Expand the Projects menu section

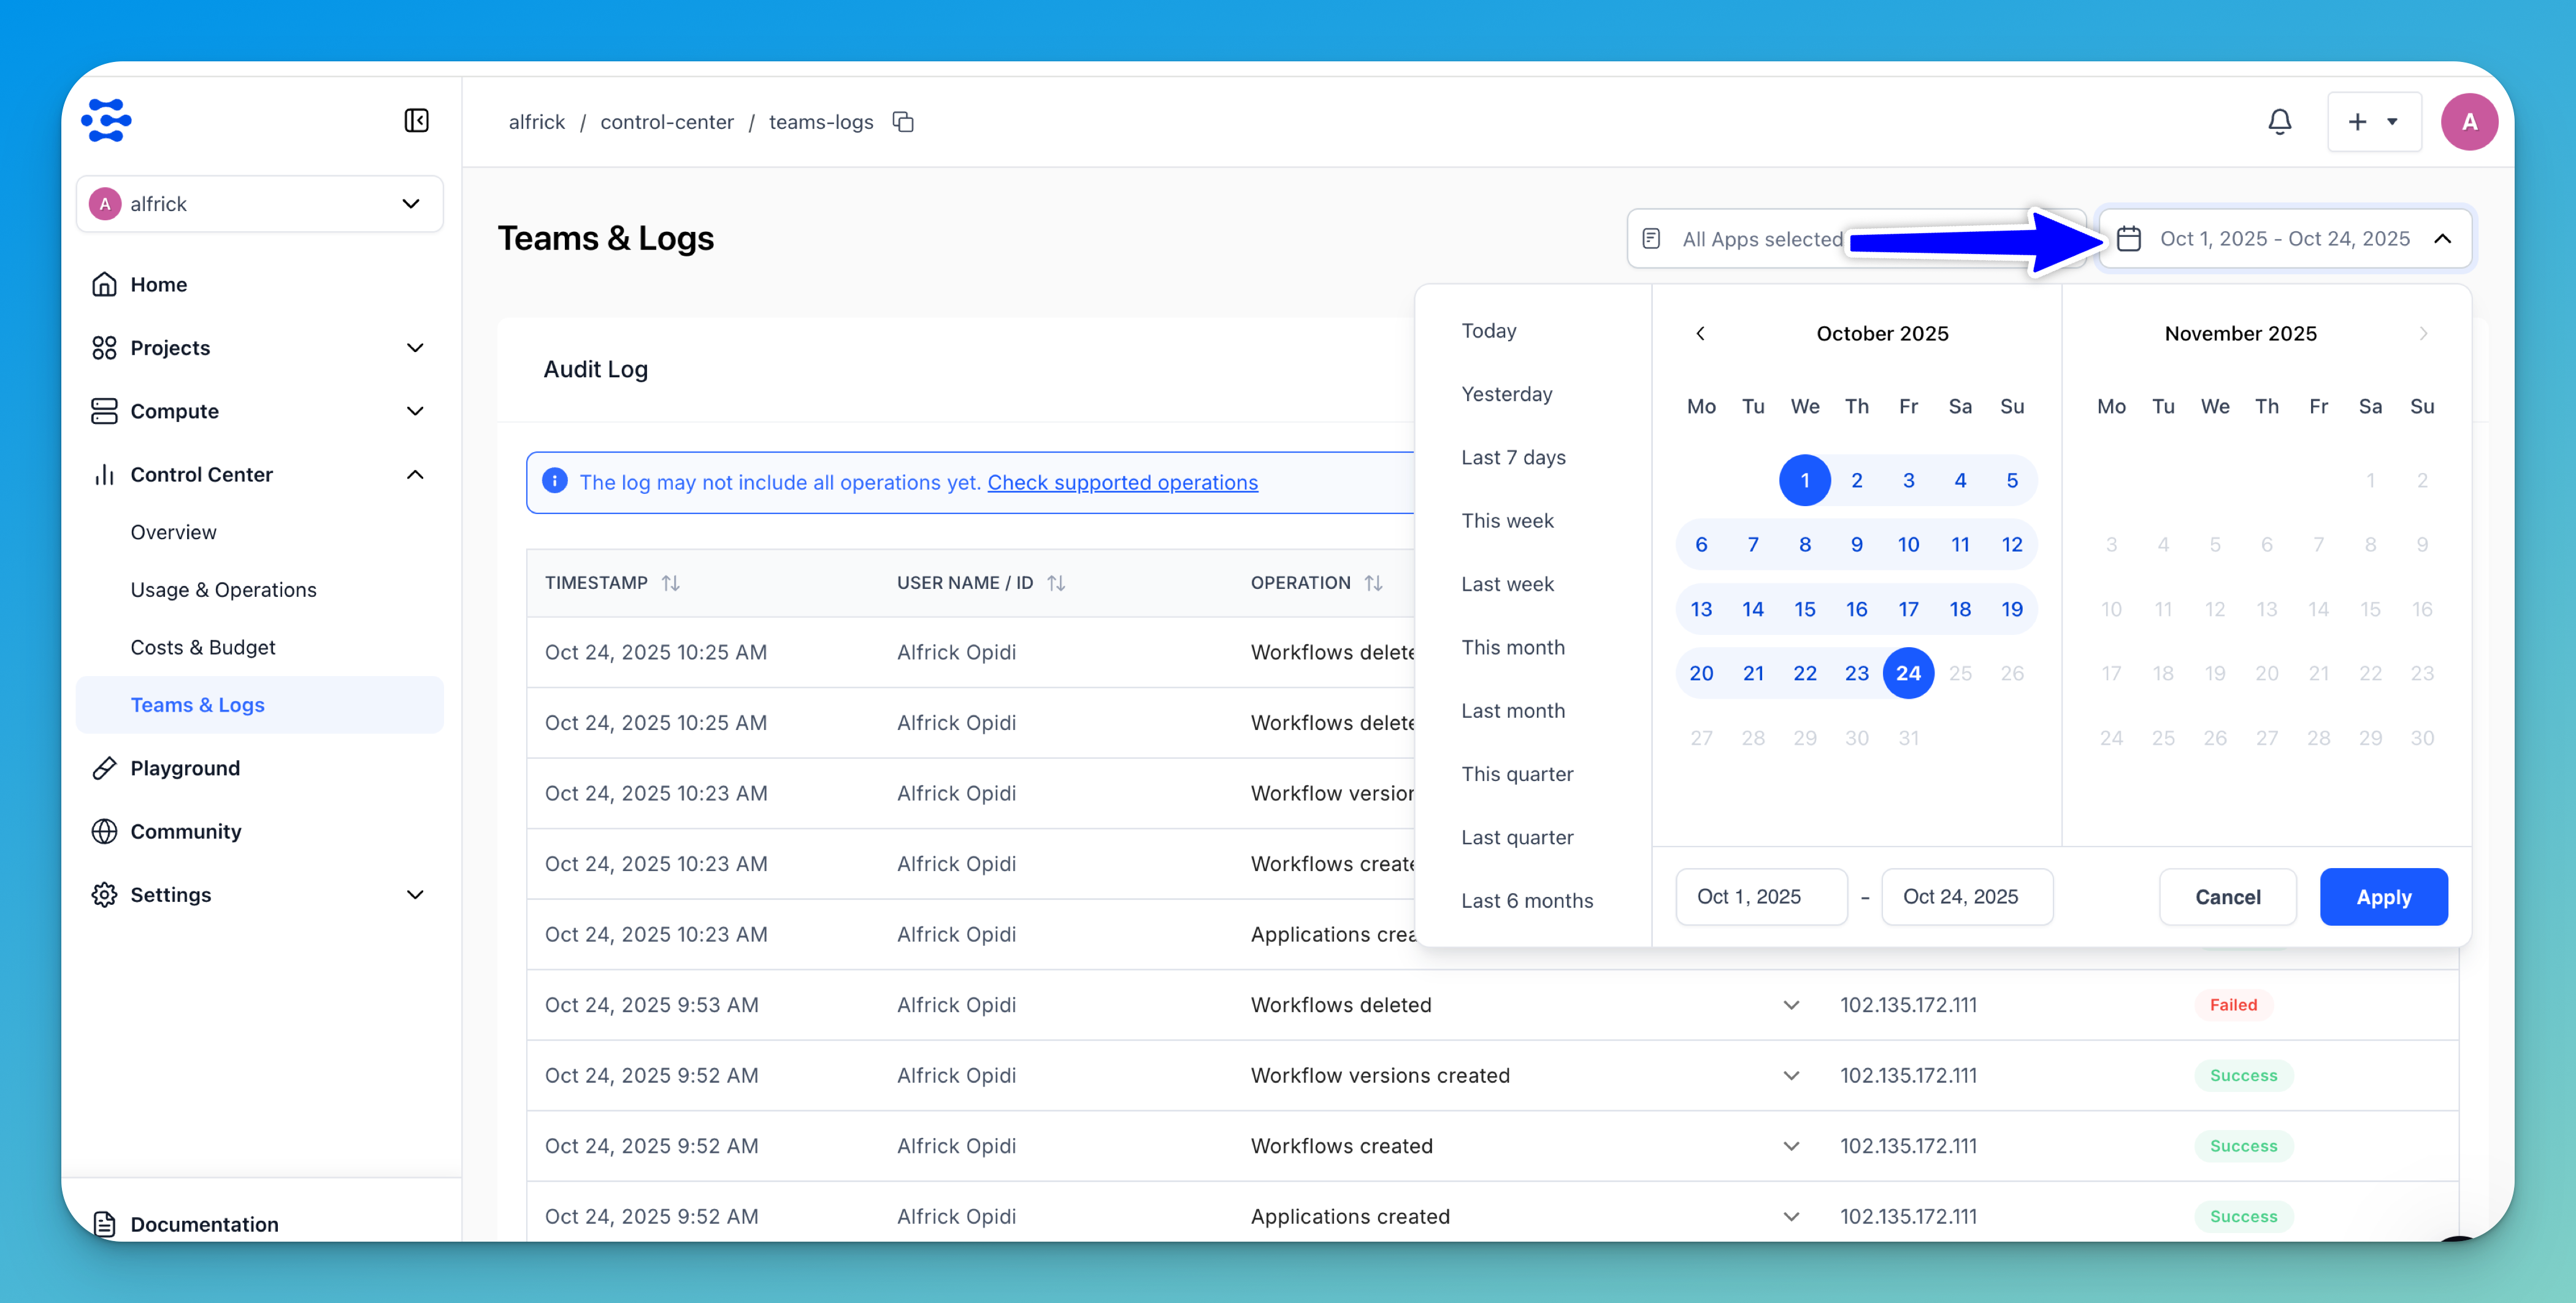coord(414,348)
